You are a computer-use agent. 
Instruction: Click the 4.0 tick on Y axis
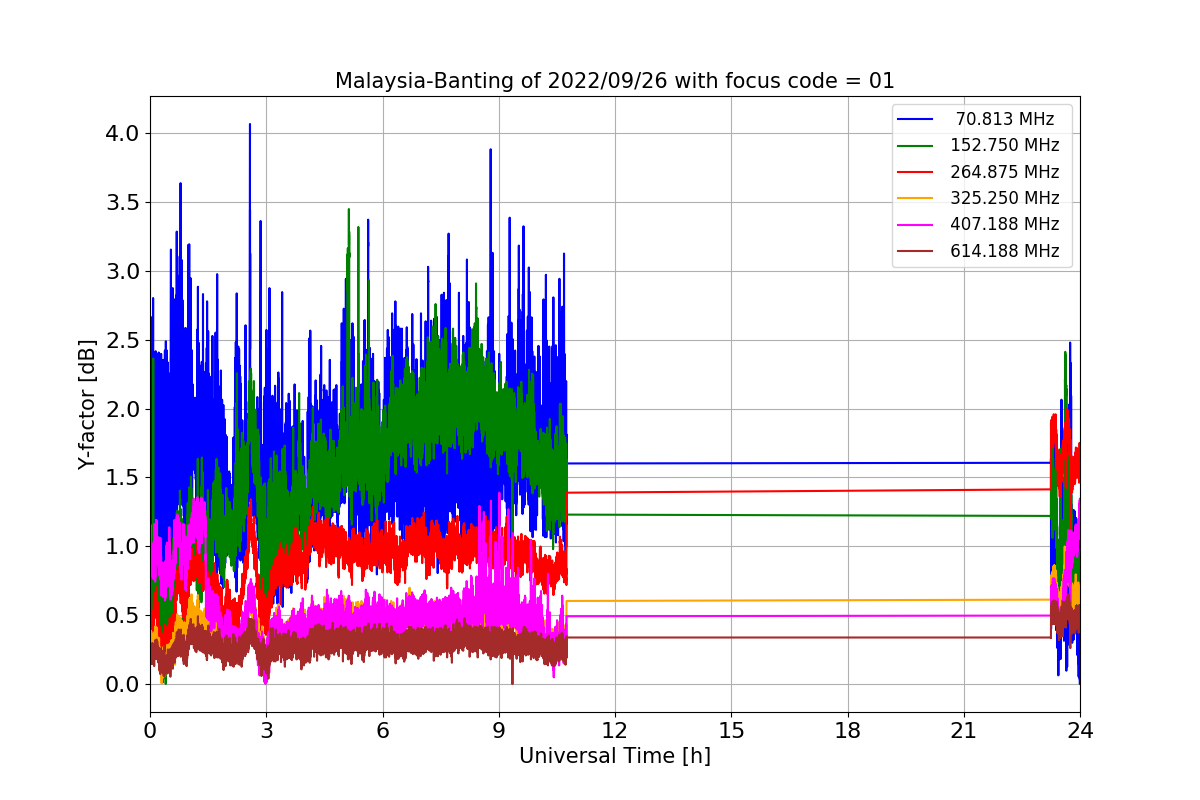tap(124, 133)
